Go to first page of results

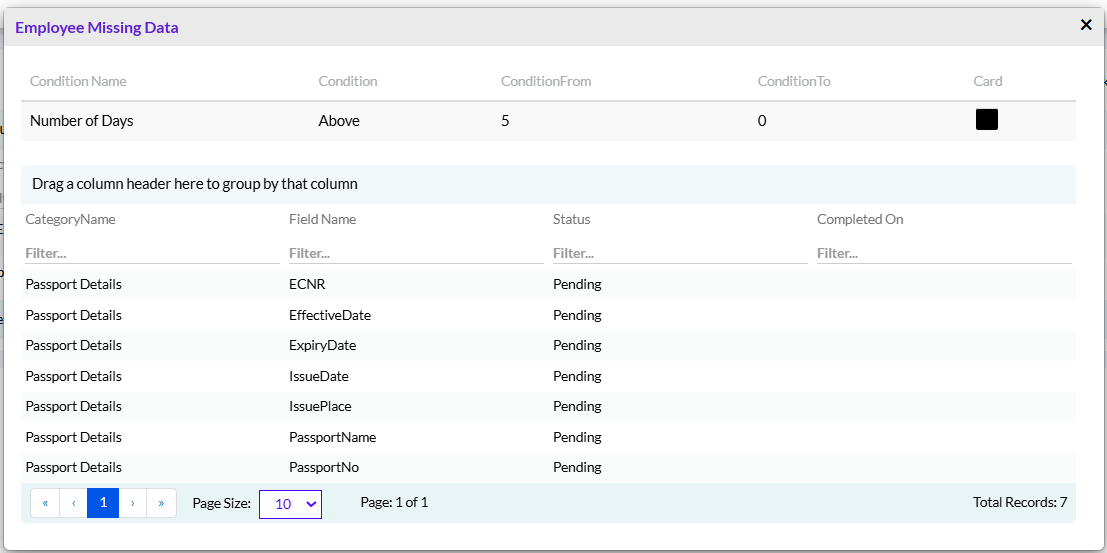click(x=45, y=503)
